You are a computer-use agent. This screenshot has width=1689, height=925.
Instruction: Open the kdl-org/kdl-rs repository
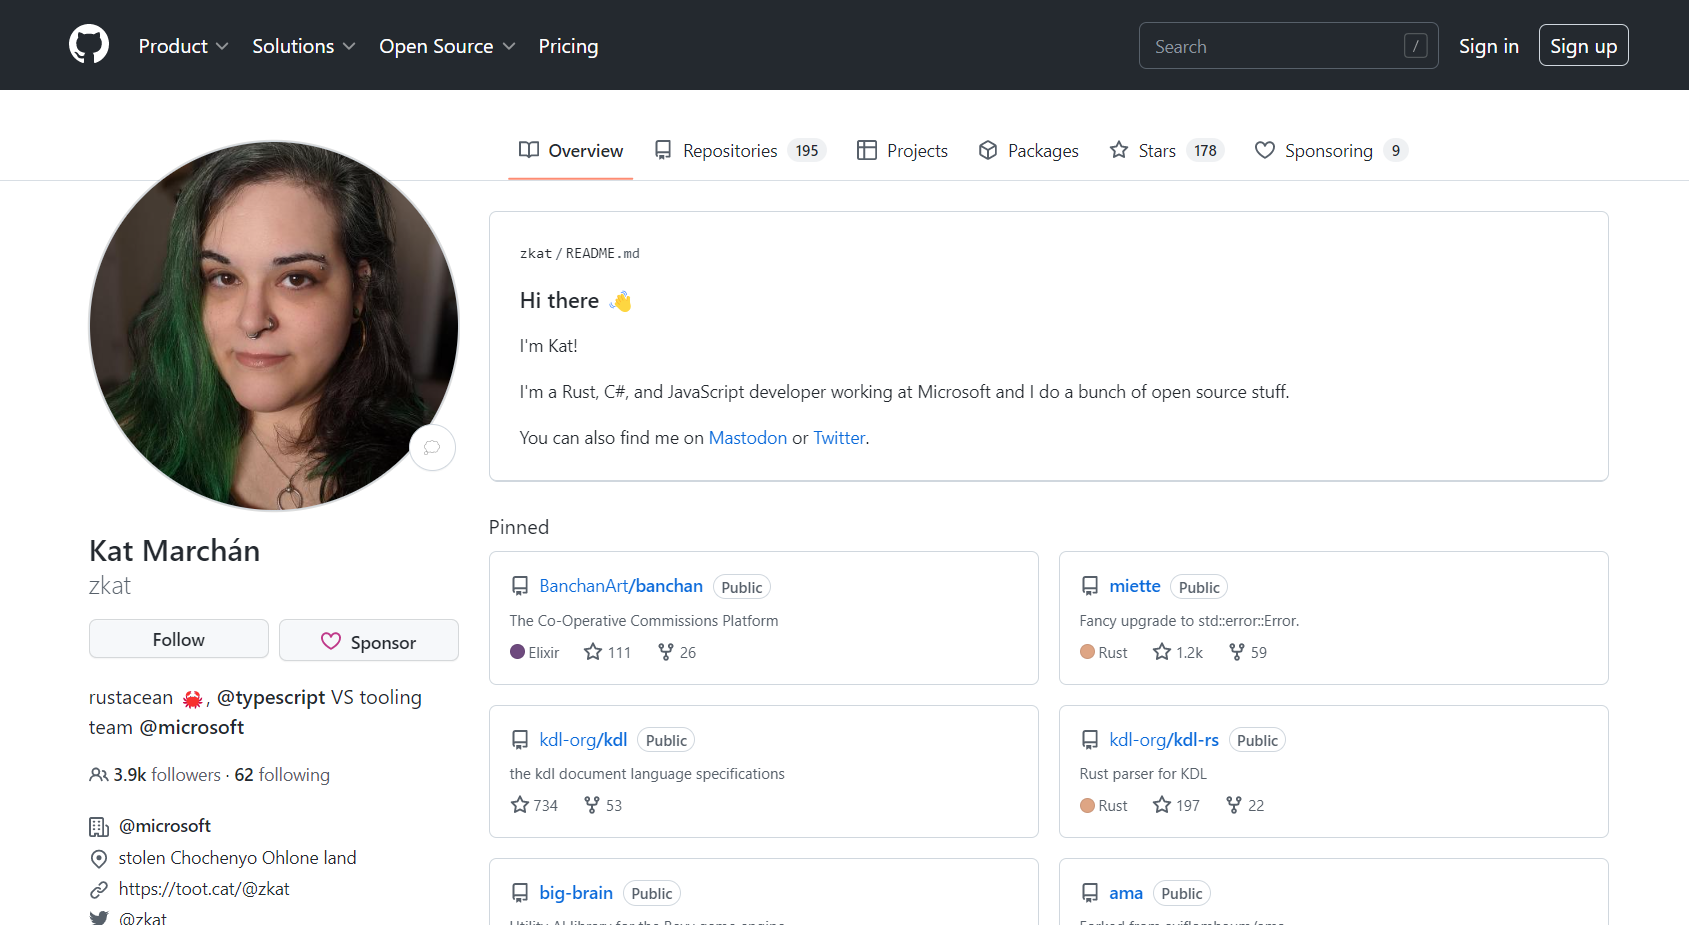tap(1164, 740)
